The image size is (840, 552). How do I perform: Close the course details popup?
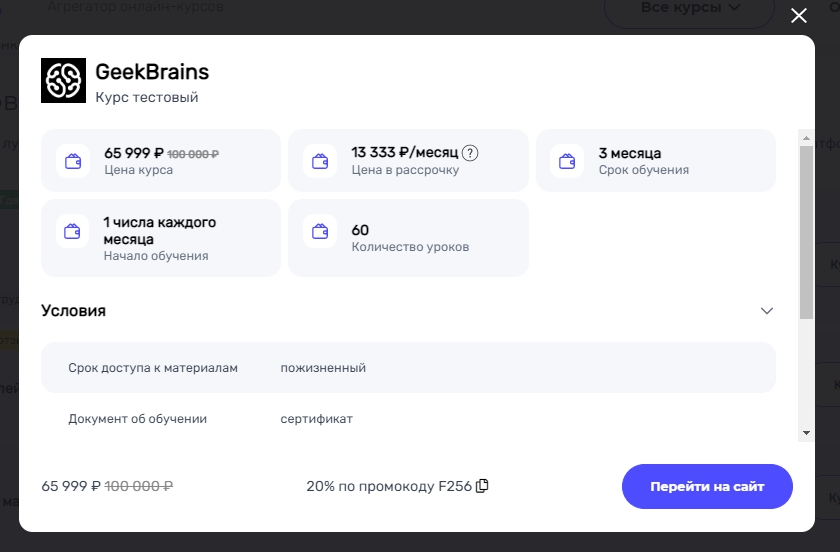tap(798, 15)
